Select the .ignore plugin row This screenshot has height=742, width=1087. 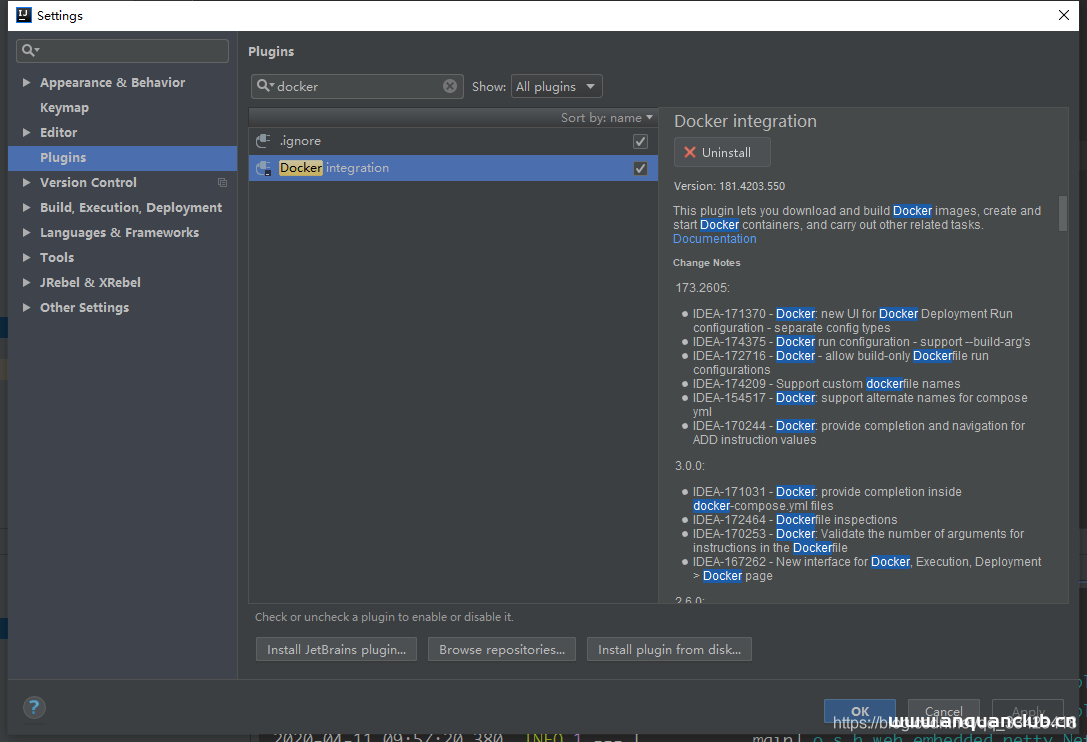point(453,141)
